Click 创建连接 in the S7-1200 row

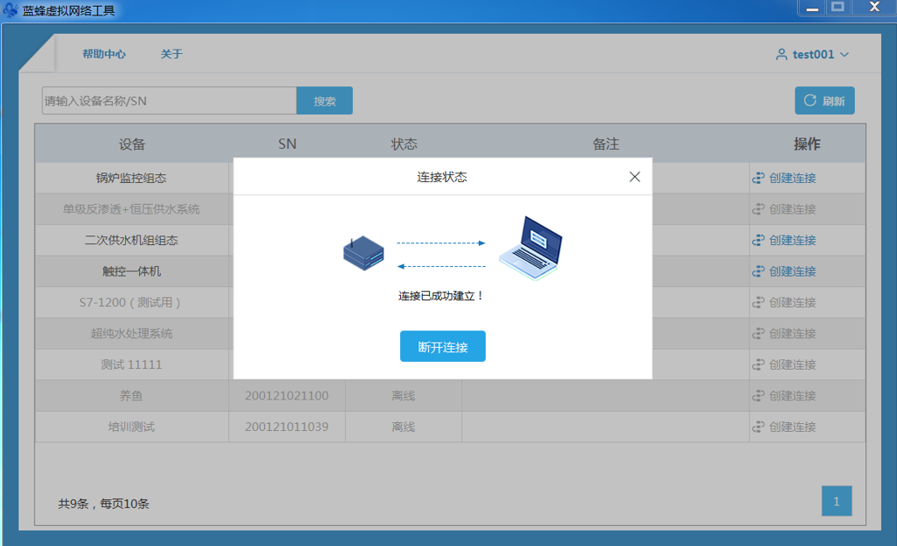(784, 302)
